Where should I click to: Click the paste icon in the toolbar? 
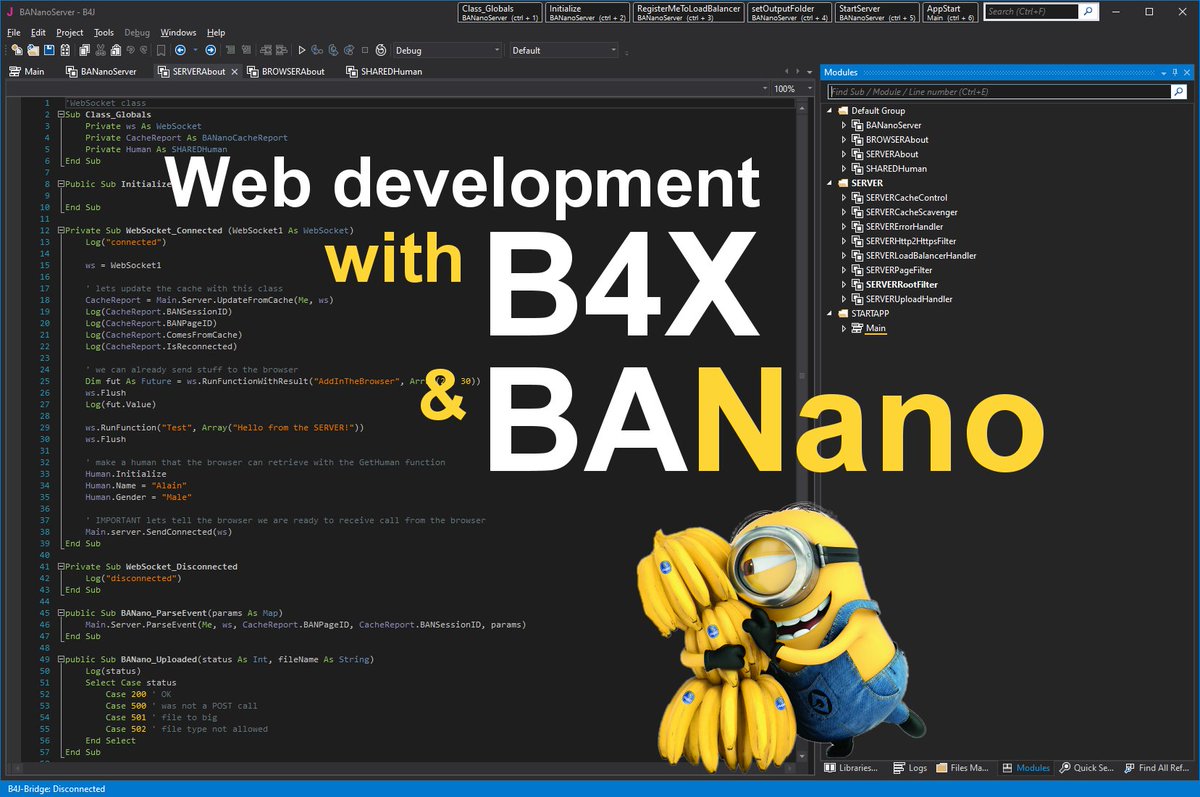[x=115, y=50]
